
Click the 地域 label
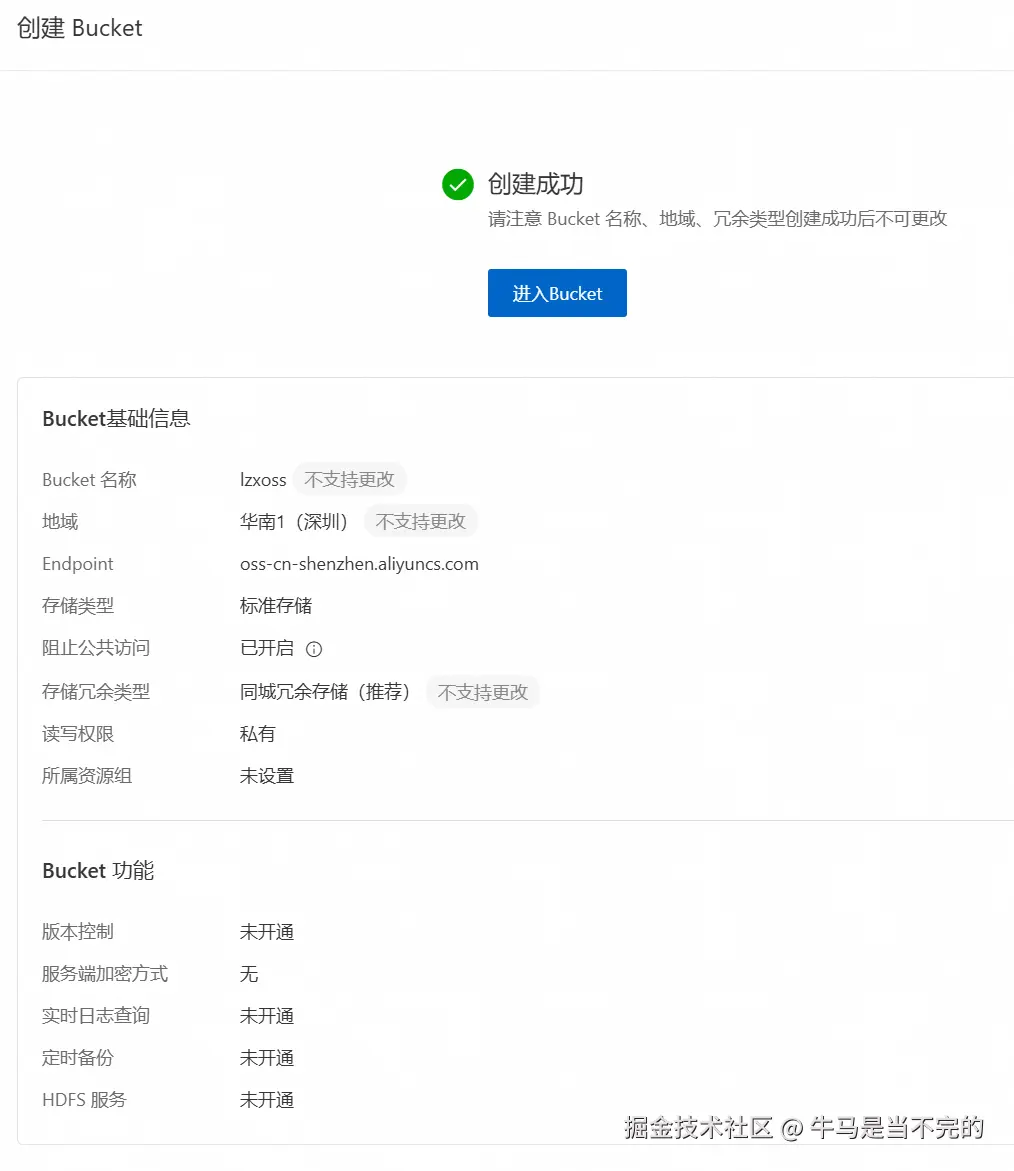60,521
